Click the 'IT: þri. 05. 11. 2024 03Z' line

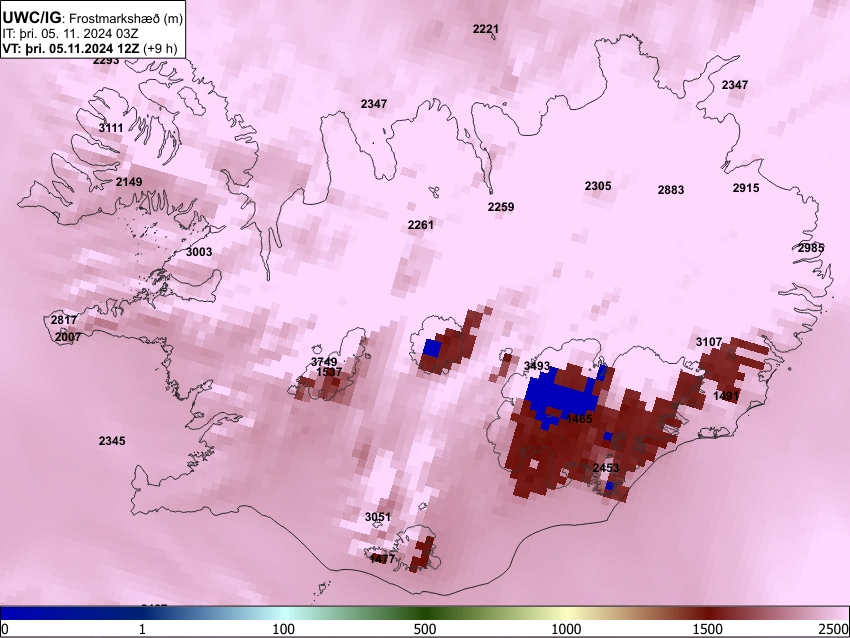click(70, 34)
